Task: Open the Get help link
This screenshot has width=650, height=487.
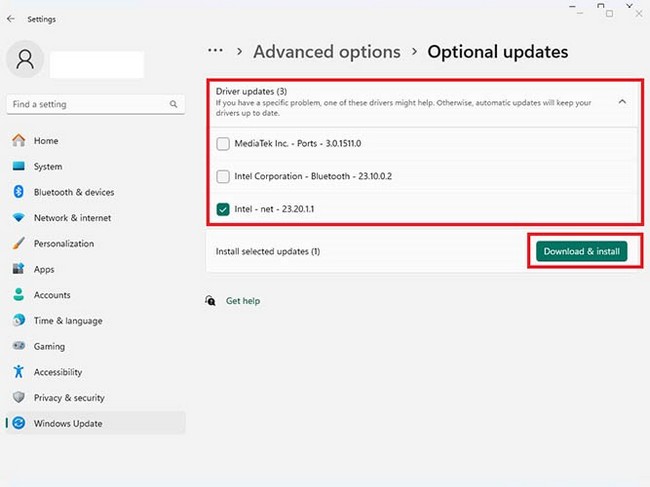Action: pos(243,300)
